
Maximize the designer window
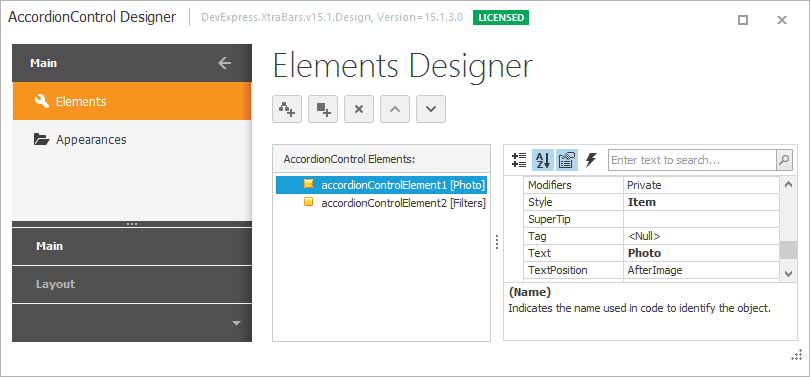(x=743, y=20)
